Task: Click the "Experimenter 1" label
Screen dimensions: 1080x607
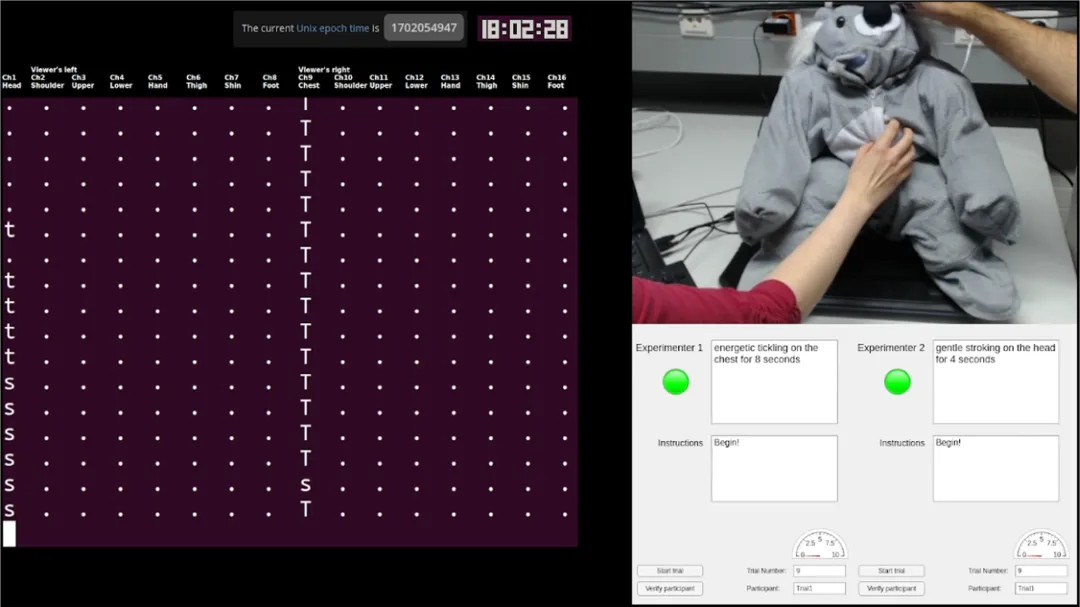Action: tap(669, 348)
